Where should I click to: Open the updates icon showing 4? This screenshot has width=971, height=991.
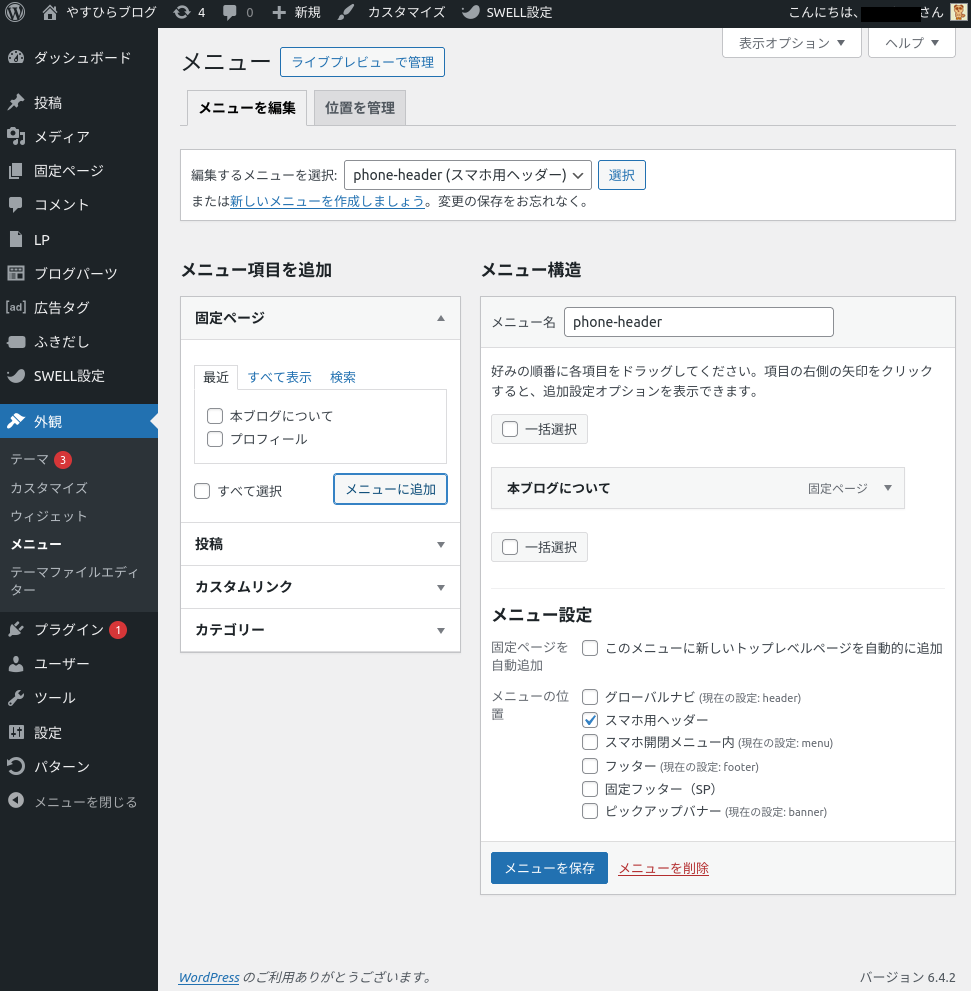pos(181,12)
